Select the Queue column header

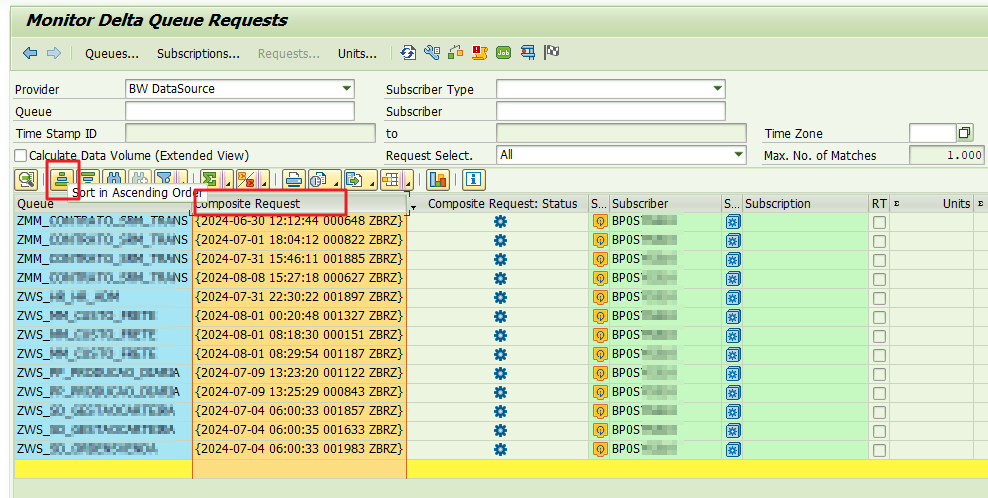click(103, 204)
